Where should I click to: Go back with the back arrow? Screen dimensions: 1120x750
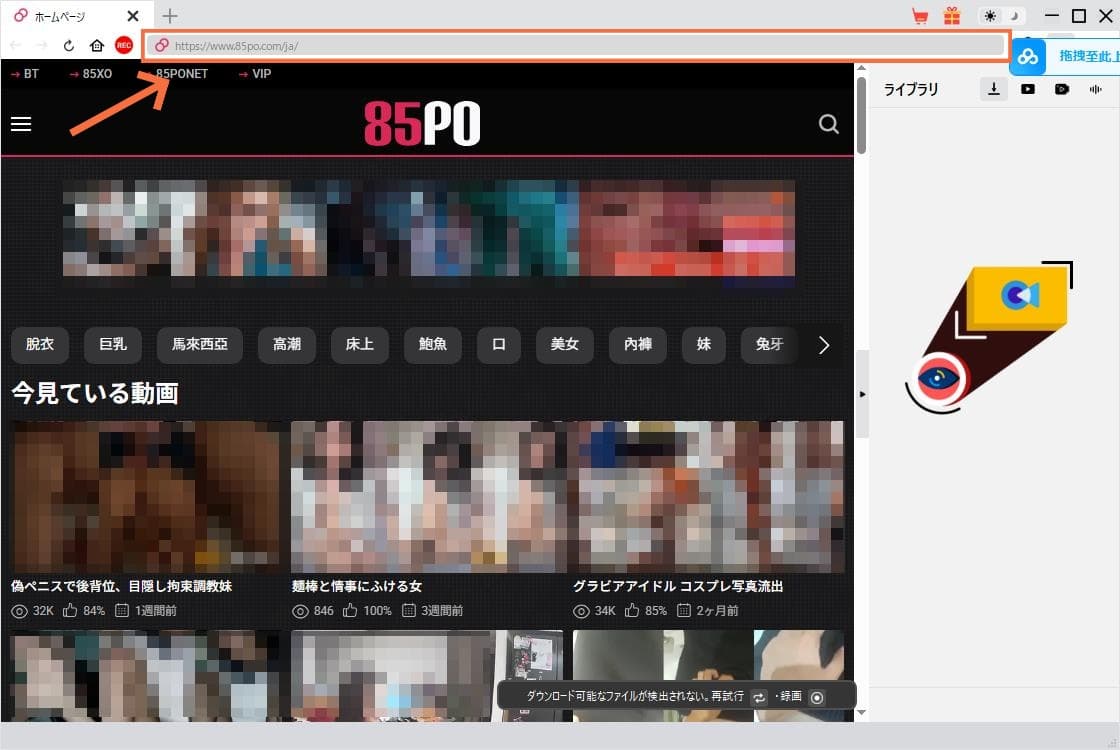tap(15, 46)
